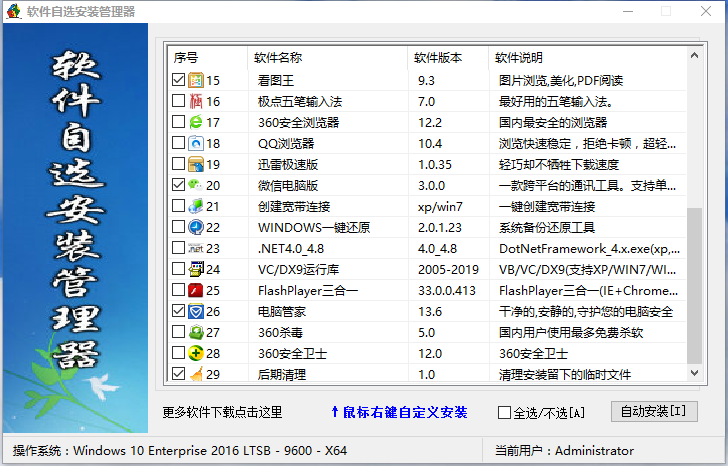Click the FlashPlayer icon in row 25
This screenshot has width=728, height=466.
click(x=196, y=290)
